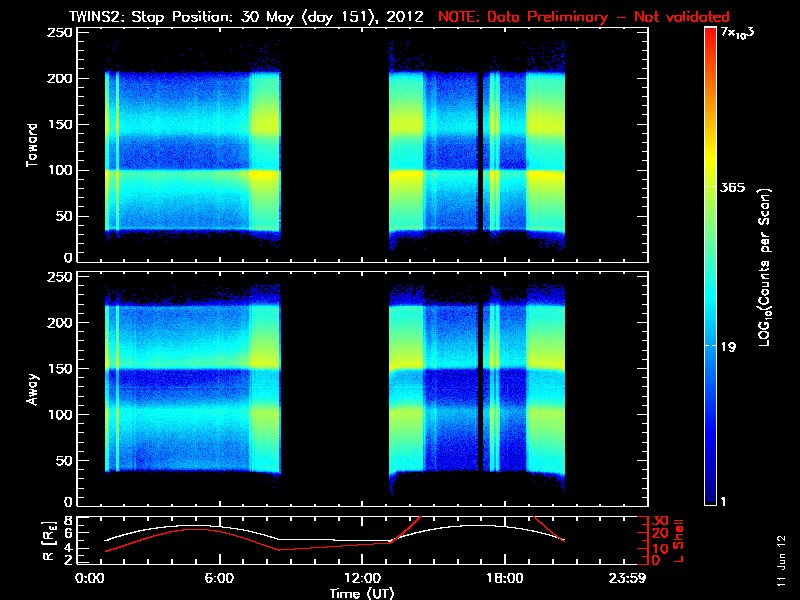Viewport: 800px width, 600px height.
Task: Click the white R curve peak near 6:00
Action: [x=196, y=526]
